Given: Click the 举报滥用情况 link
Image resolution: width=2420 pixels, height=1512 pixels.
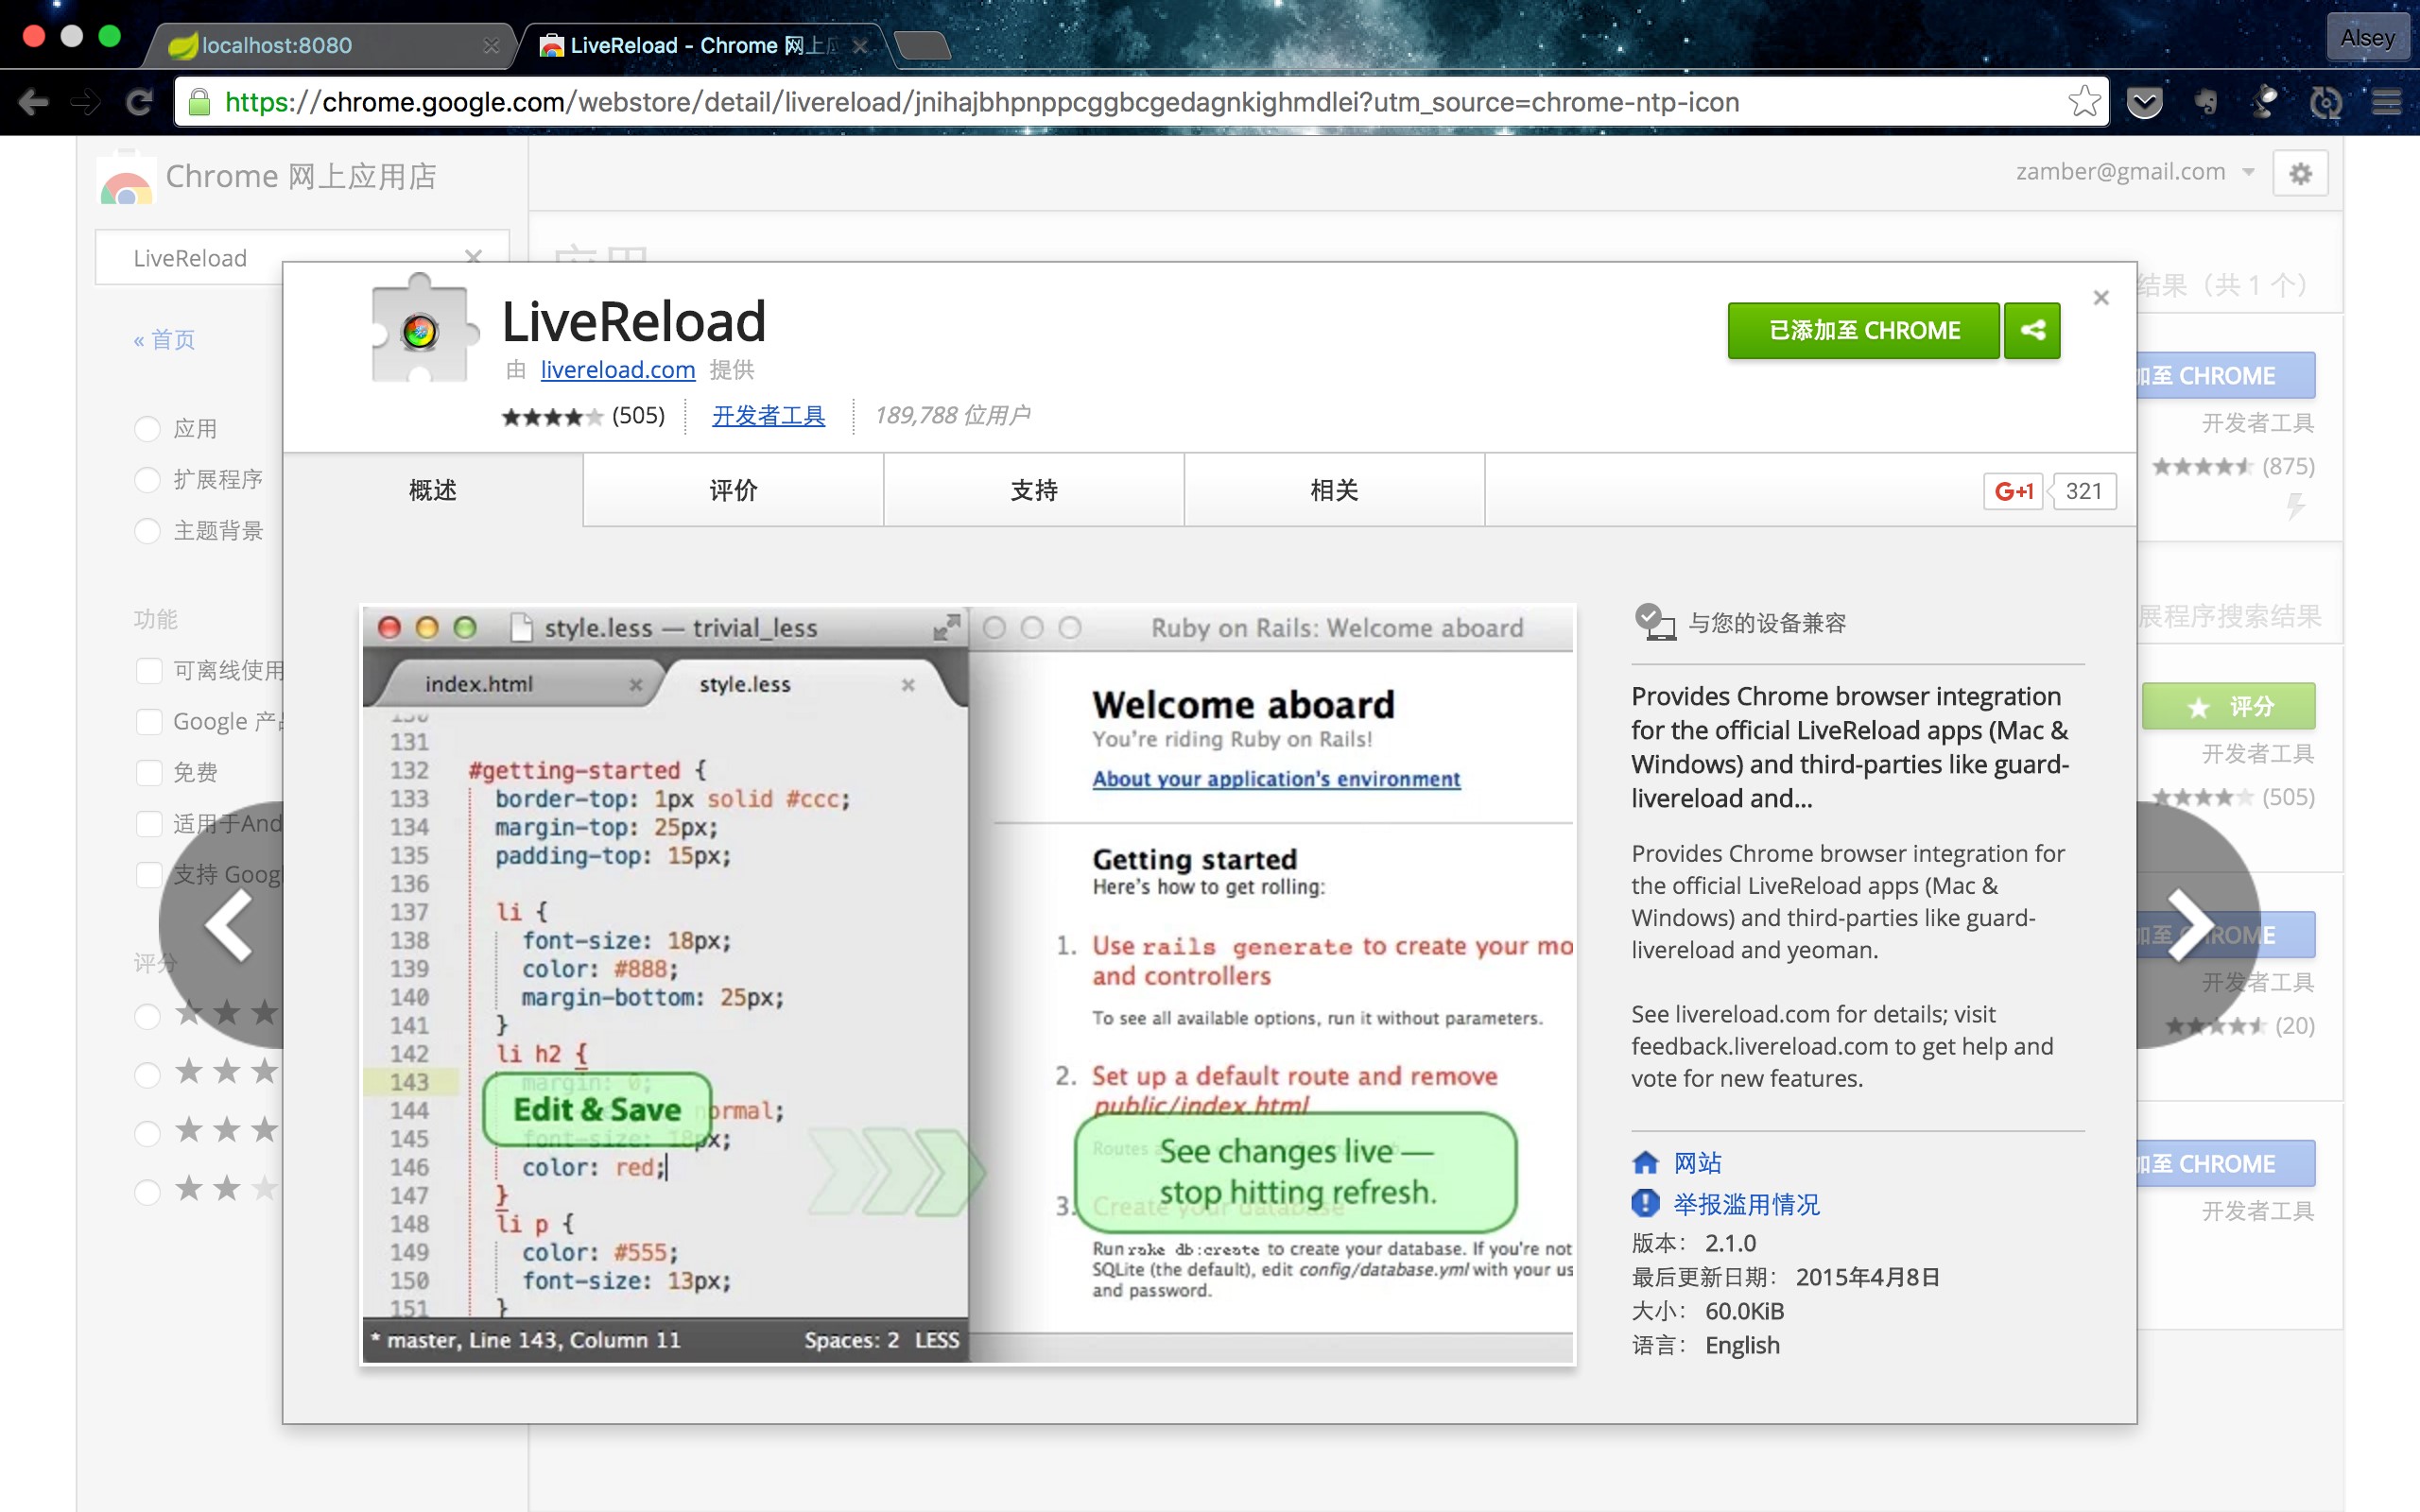Looking at the screenshot, I should point(1746,1204).
